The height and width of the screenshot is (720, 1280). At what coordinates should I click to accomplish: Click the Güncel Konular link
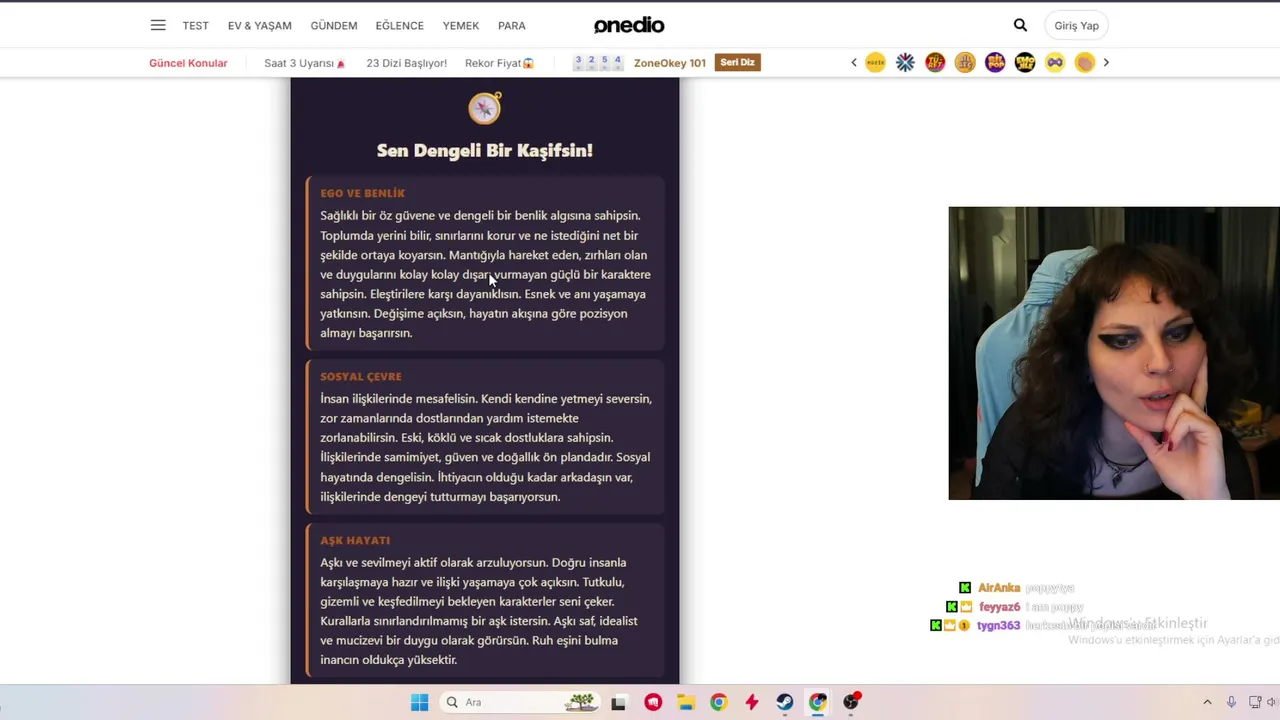point(188,63)
